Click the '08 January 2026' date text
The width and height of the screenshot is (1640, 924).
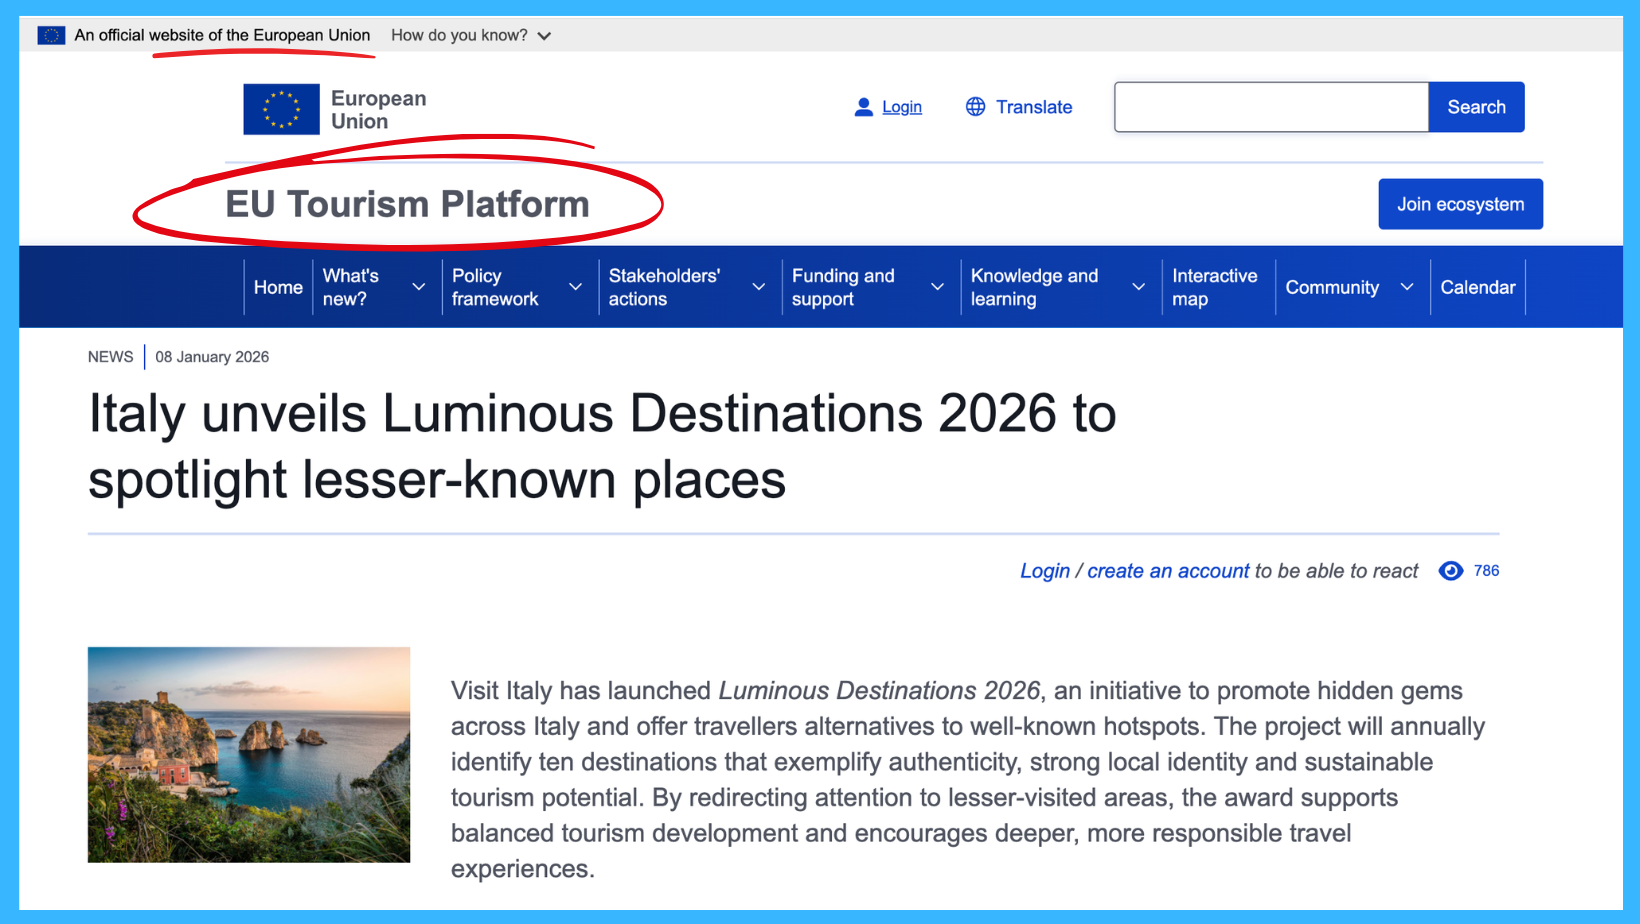pos(212,357)
